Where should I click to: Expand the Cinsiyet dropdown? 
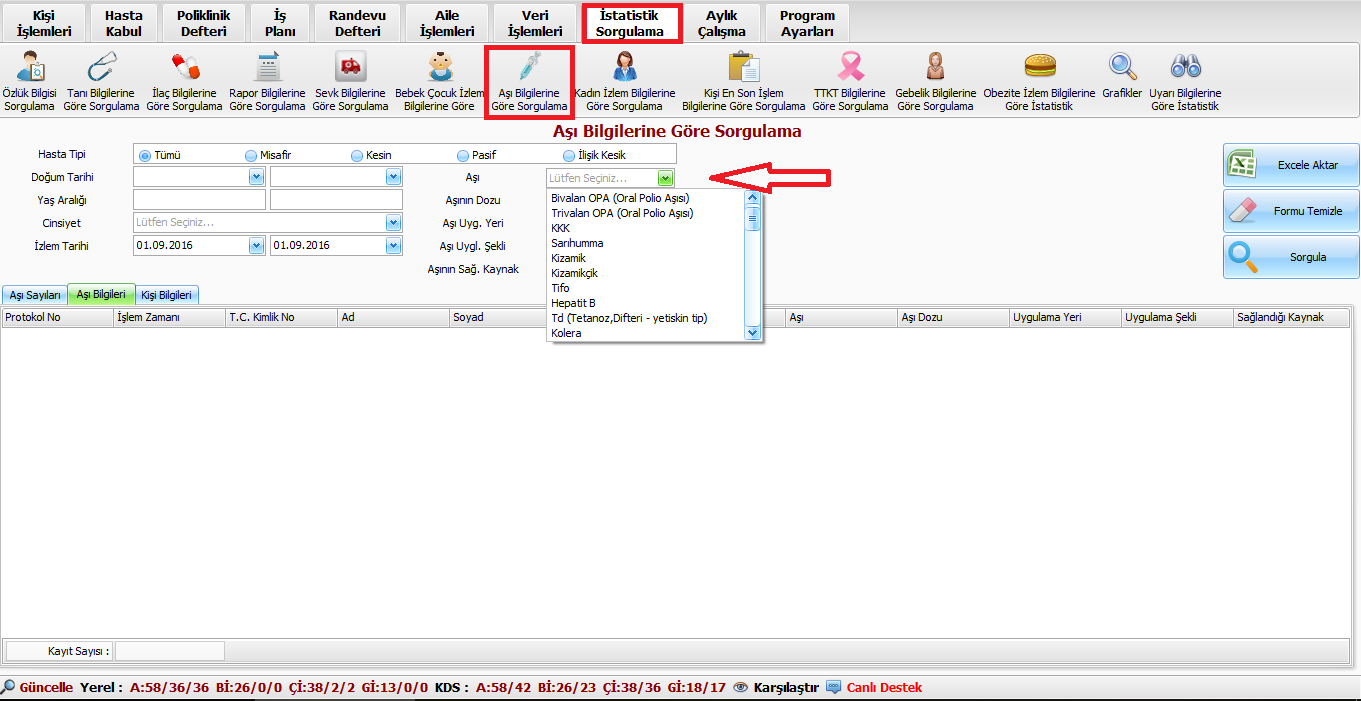tap(394, 222)
